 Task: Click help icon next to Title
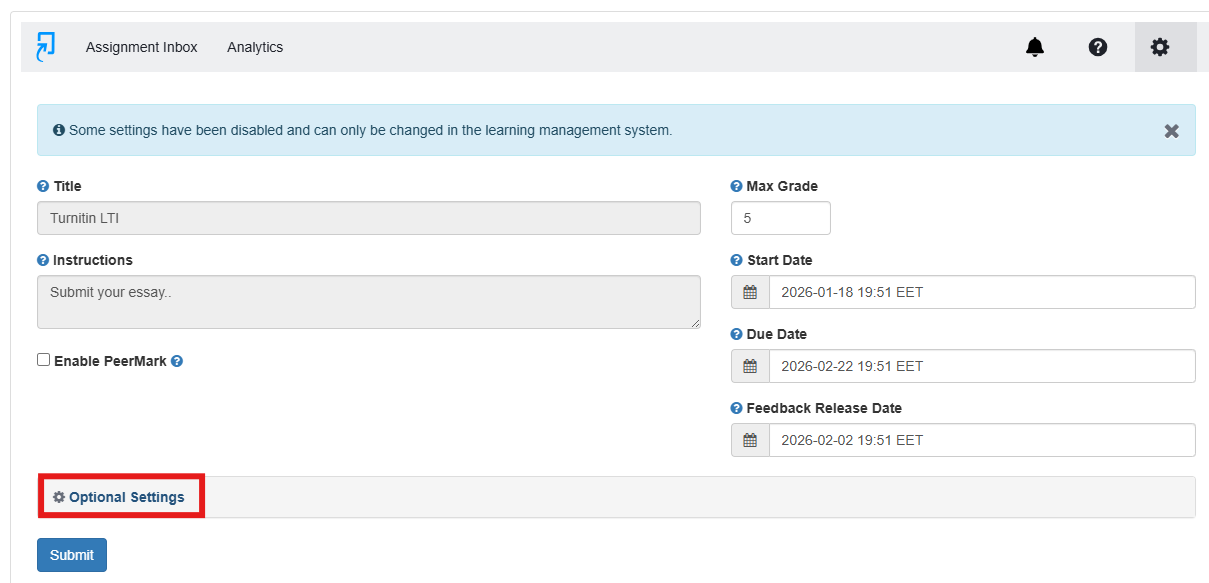(43, 186)
